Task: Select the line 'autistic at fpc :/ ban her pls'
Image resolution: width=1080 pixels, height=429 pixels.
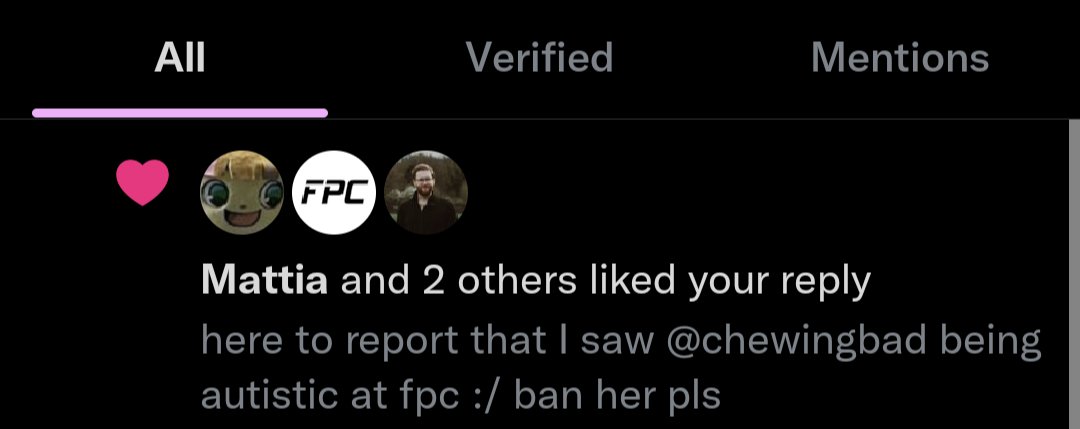Action: (x=461, y=396)
